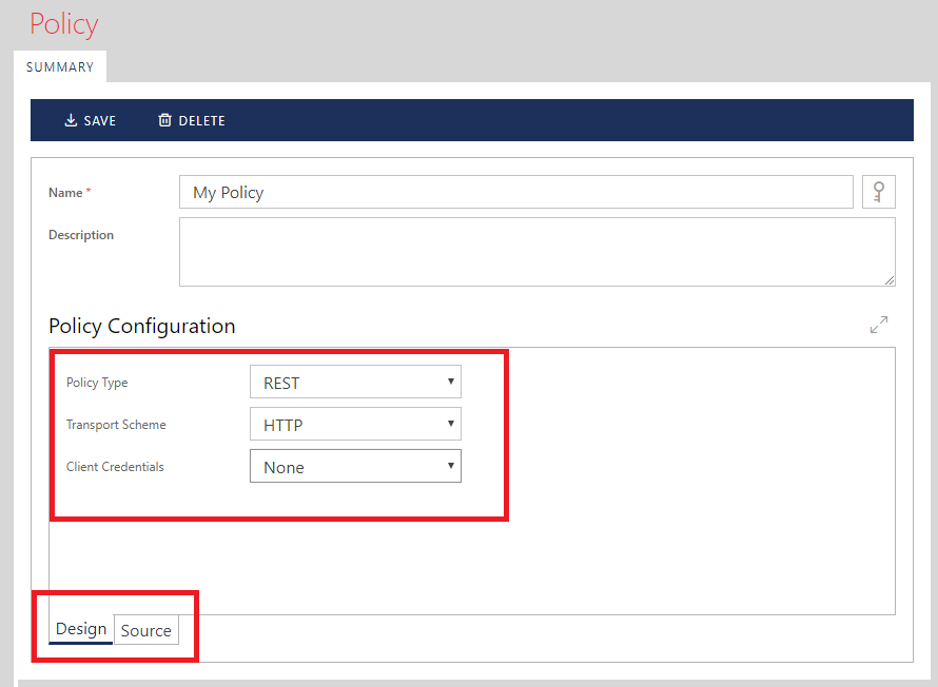Click the trash can delete icon
Viewport: 938px width, 687px height.
(165, 121)
